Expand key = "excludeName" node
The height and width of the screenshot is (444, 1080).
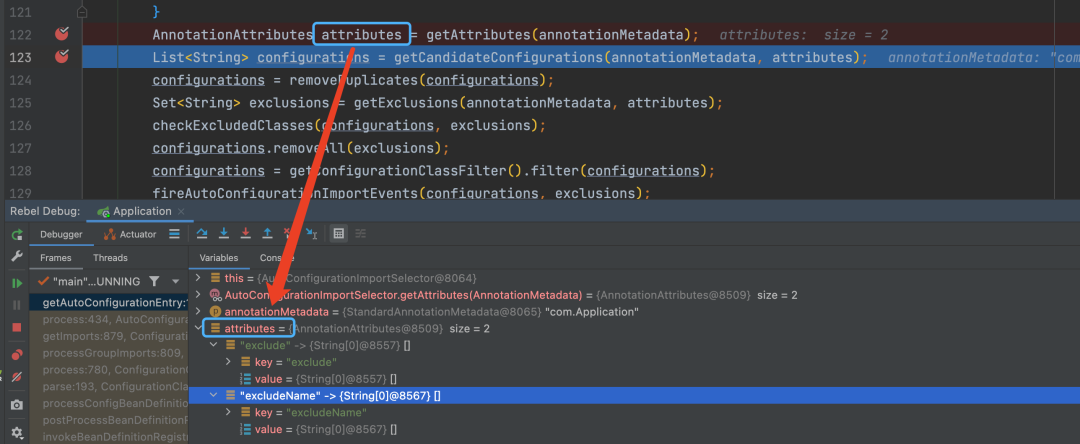(229, 412)
